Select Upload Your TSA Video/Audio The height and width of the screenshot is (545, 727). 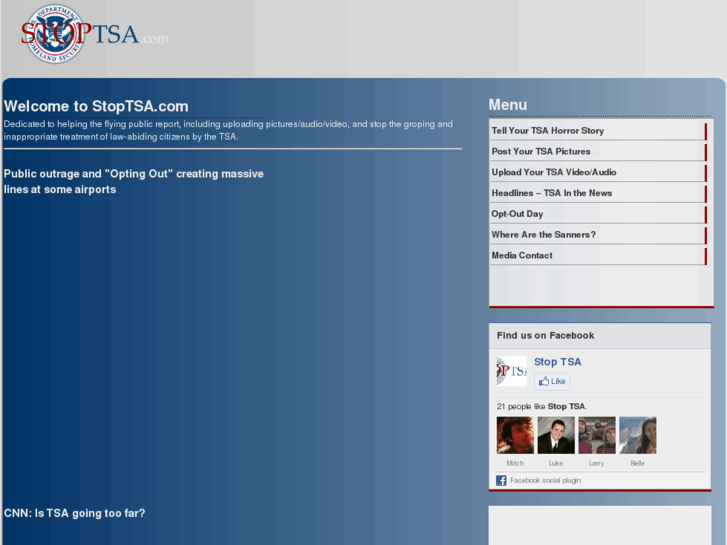point(598,172)
